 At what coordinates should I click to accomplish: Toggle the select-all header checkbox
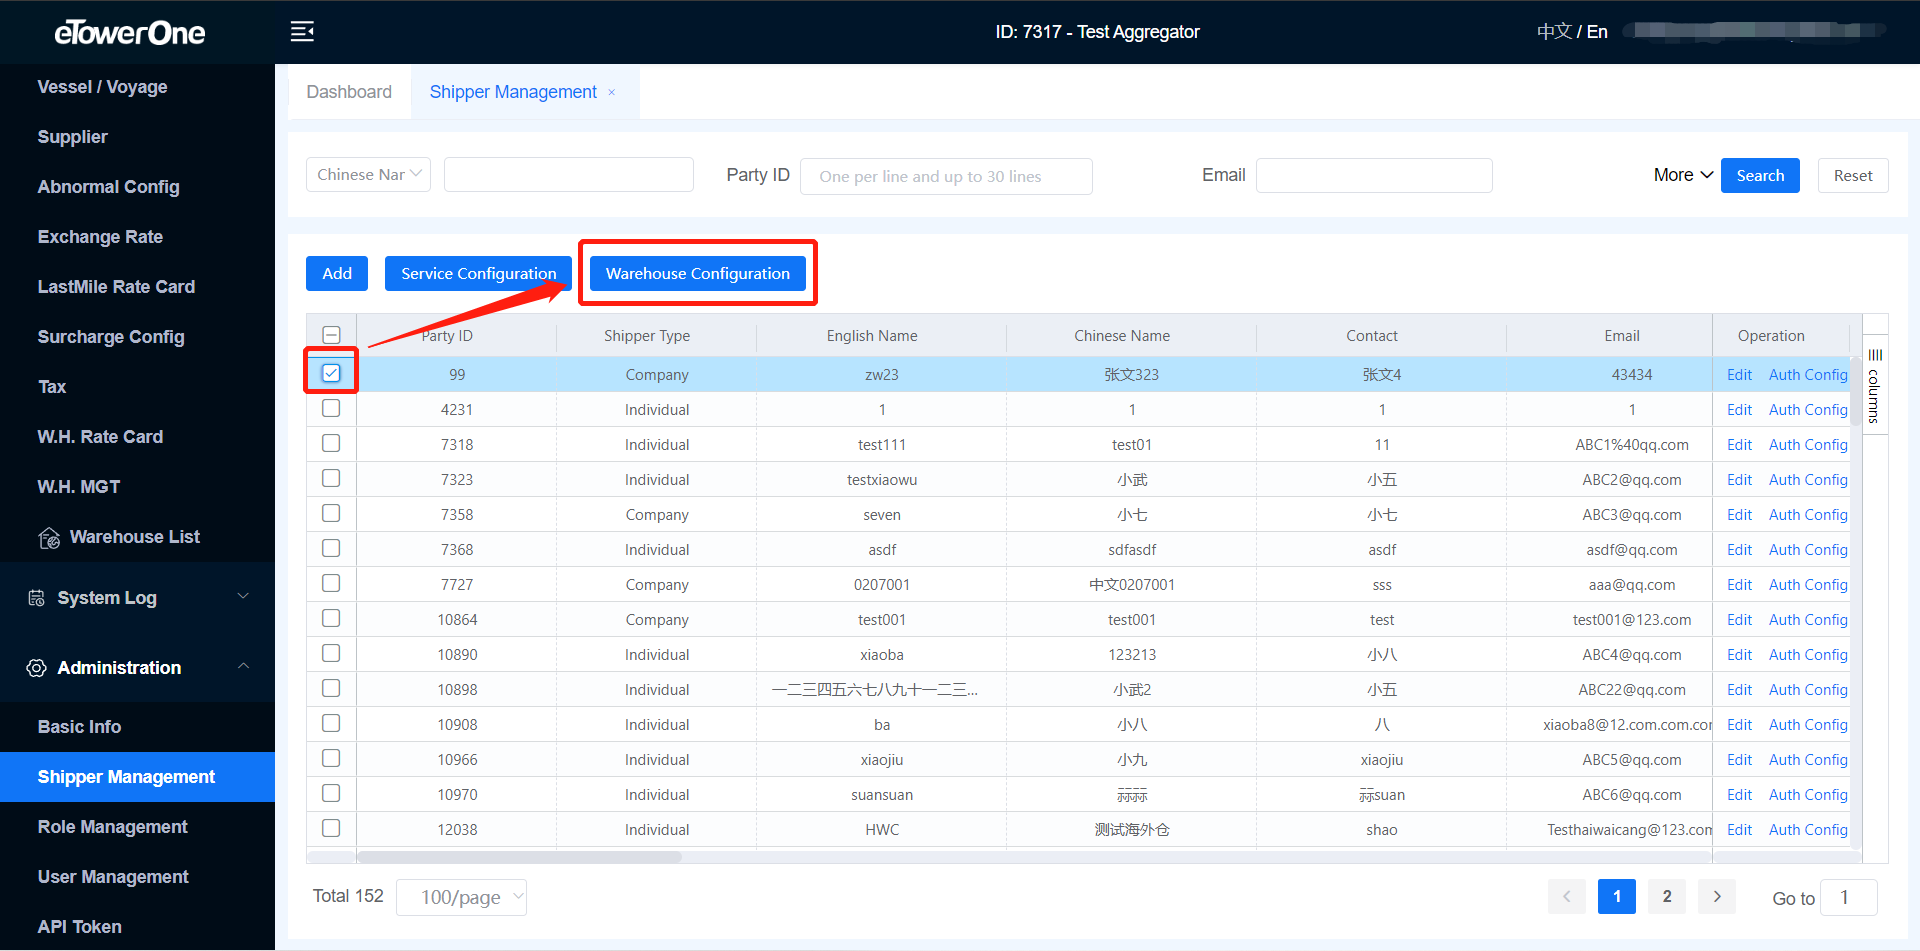pos(331,335)
